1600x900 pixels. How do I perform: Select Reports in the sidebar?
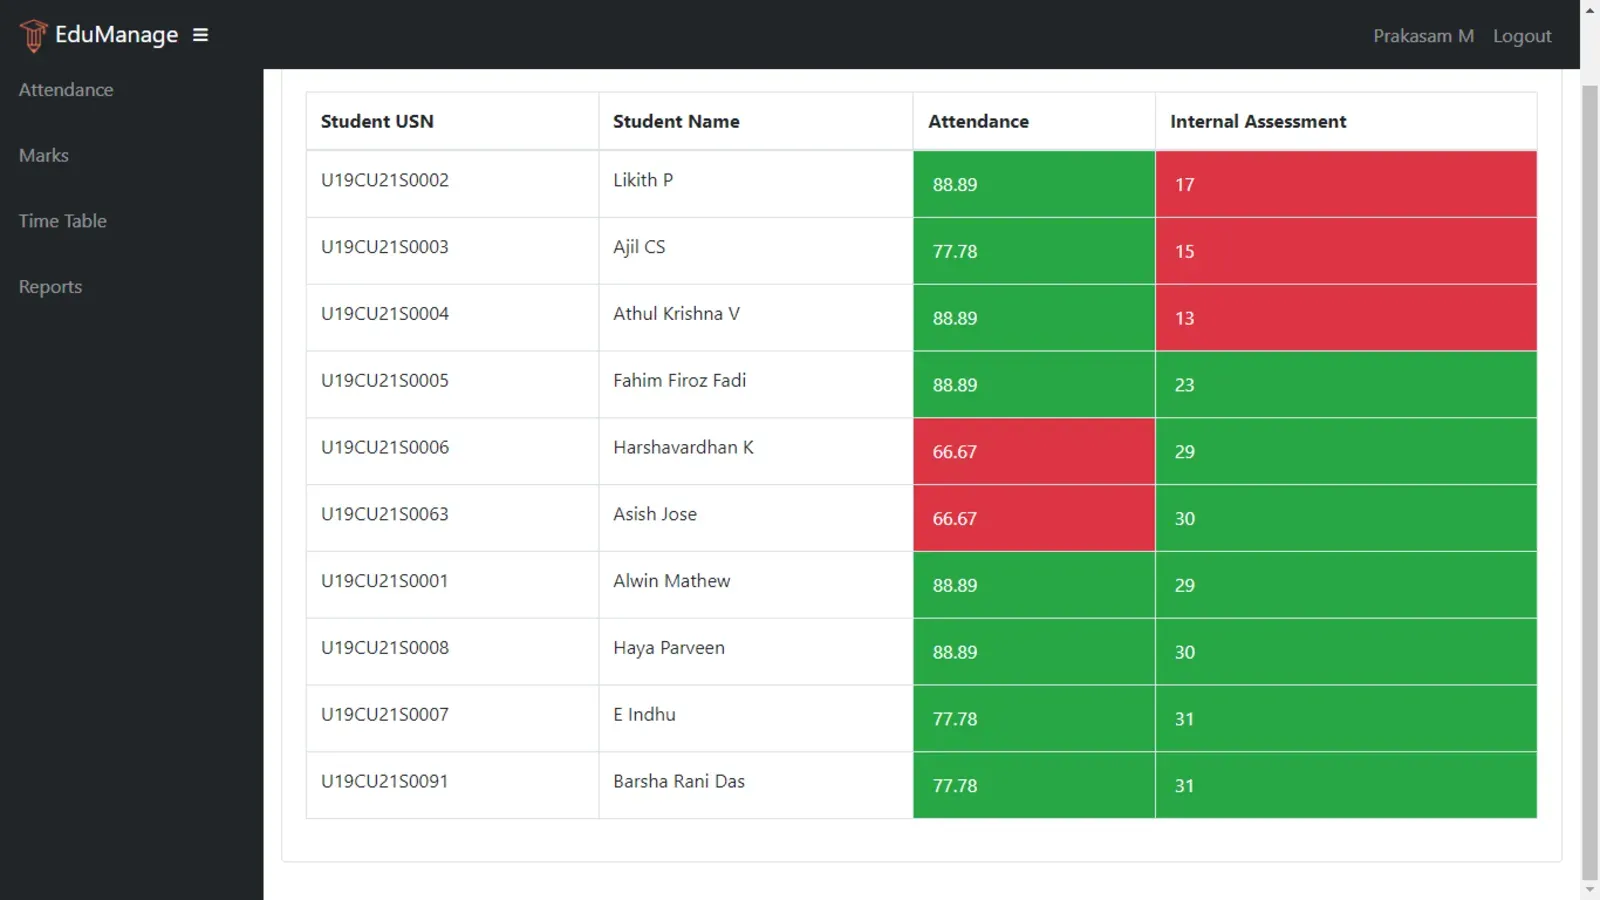pos(50,287)
